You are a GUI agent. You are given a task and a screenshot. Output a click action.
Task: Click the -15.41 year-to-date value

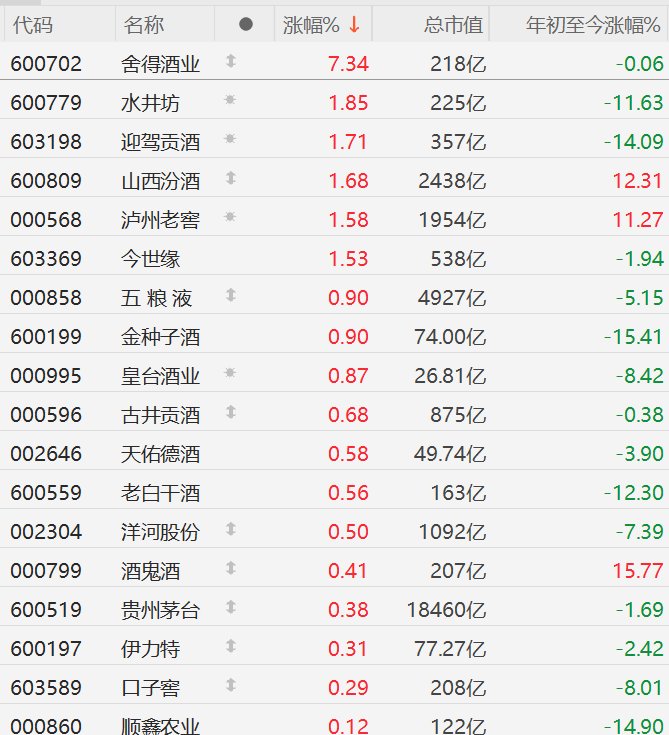(633, 337)
